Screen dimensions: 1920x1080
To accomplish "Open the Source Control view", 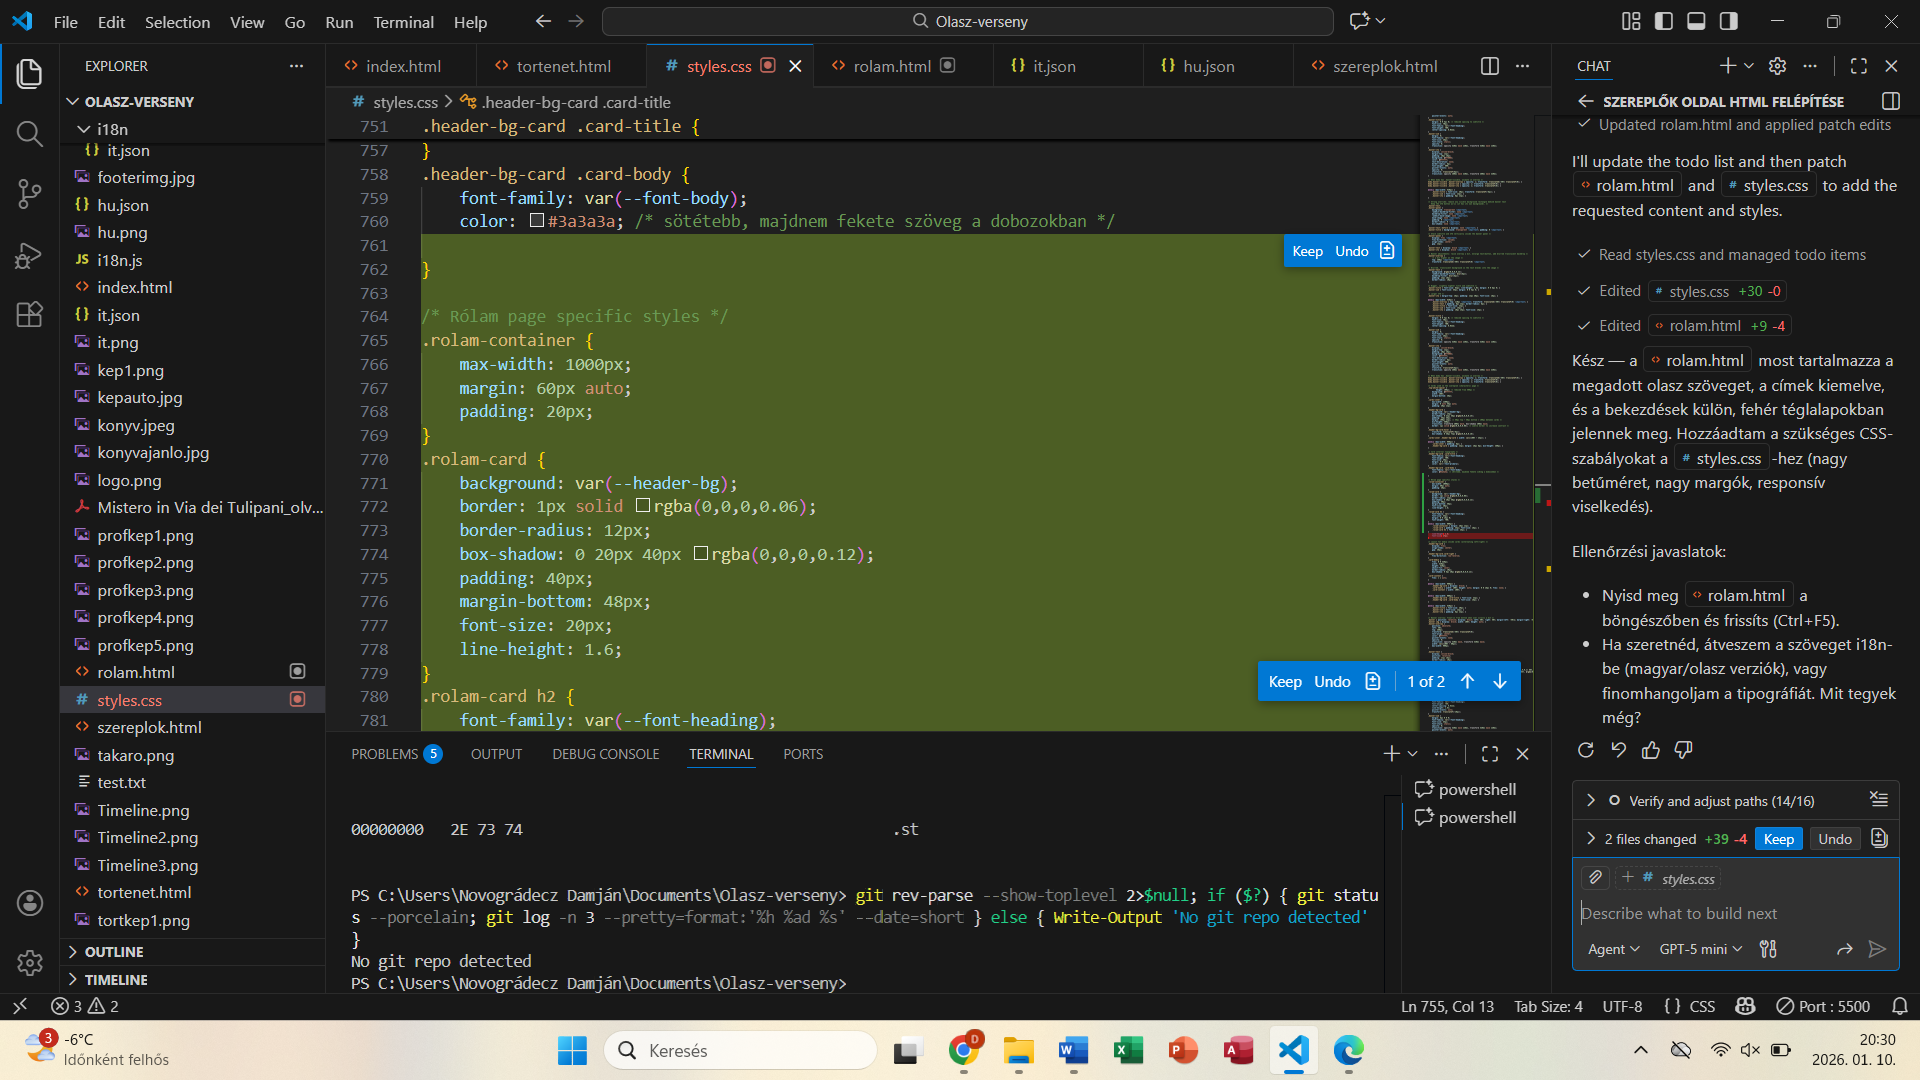I will (x=29, y=194).
